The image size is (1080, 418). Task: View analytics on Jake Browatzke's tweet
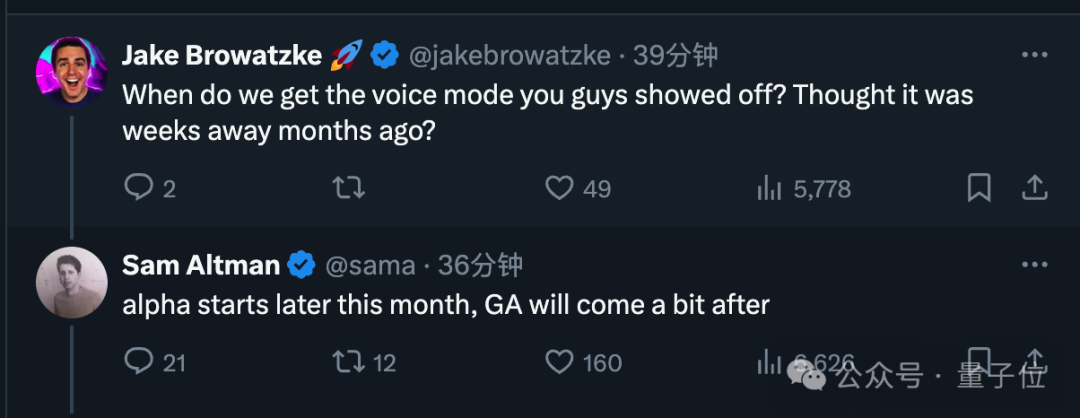(769, 187)
